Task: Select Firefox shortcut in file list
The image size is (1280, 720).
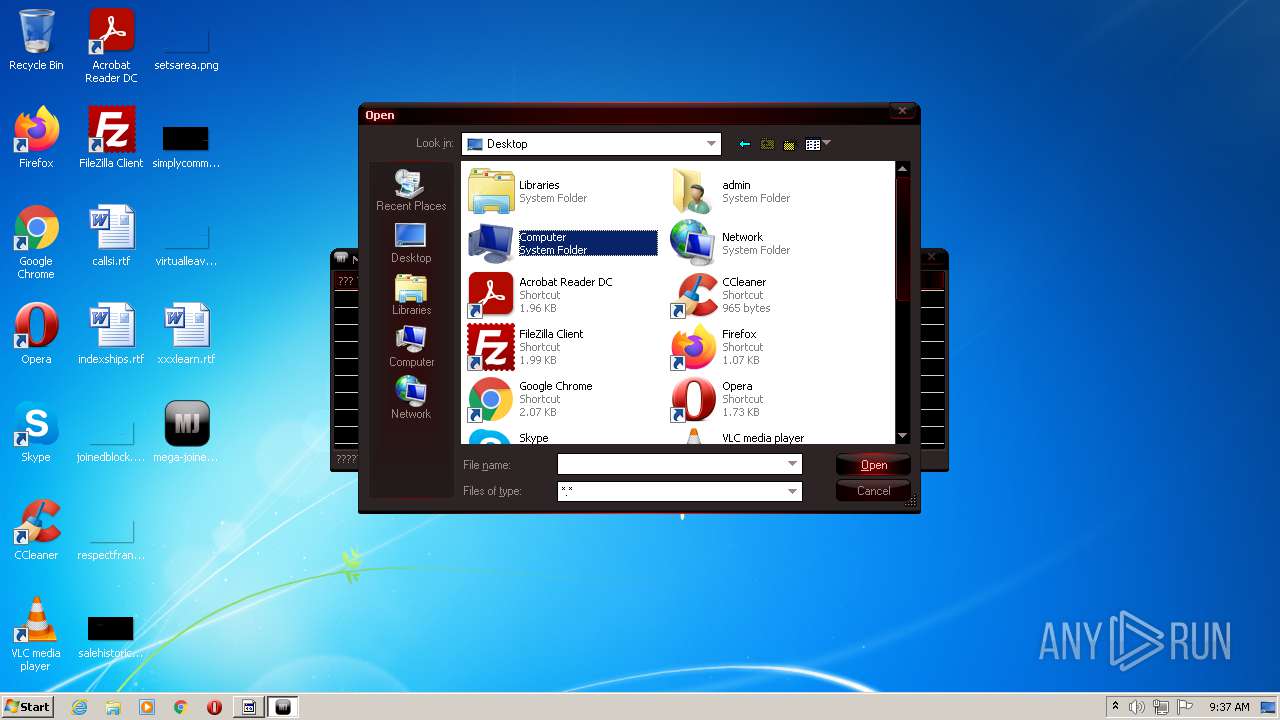Action: click(766, 347)
